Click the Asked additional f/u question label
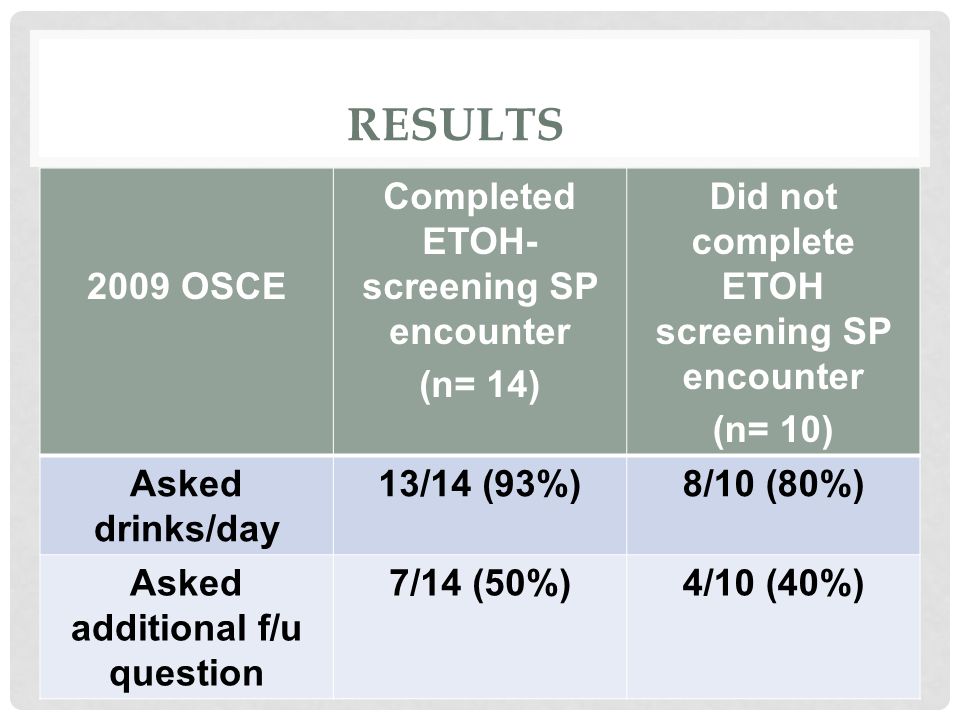Viewport: 960px width, 720px height. (187, 627)
